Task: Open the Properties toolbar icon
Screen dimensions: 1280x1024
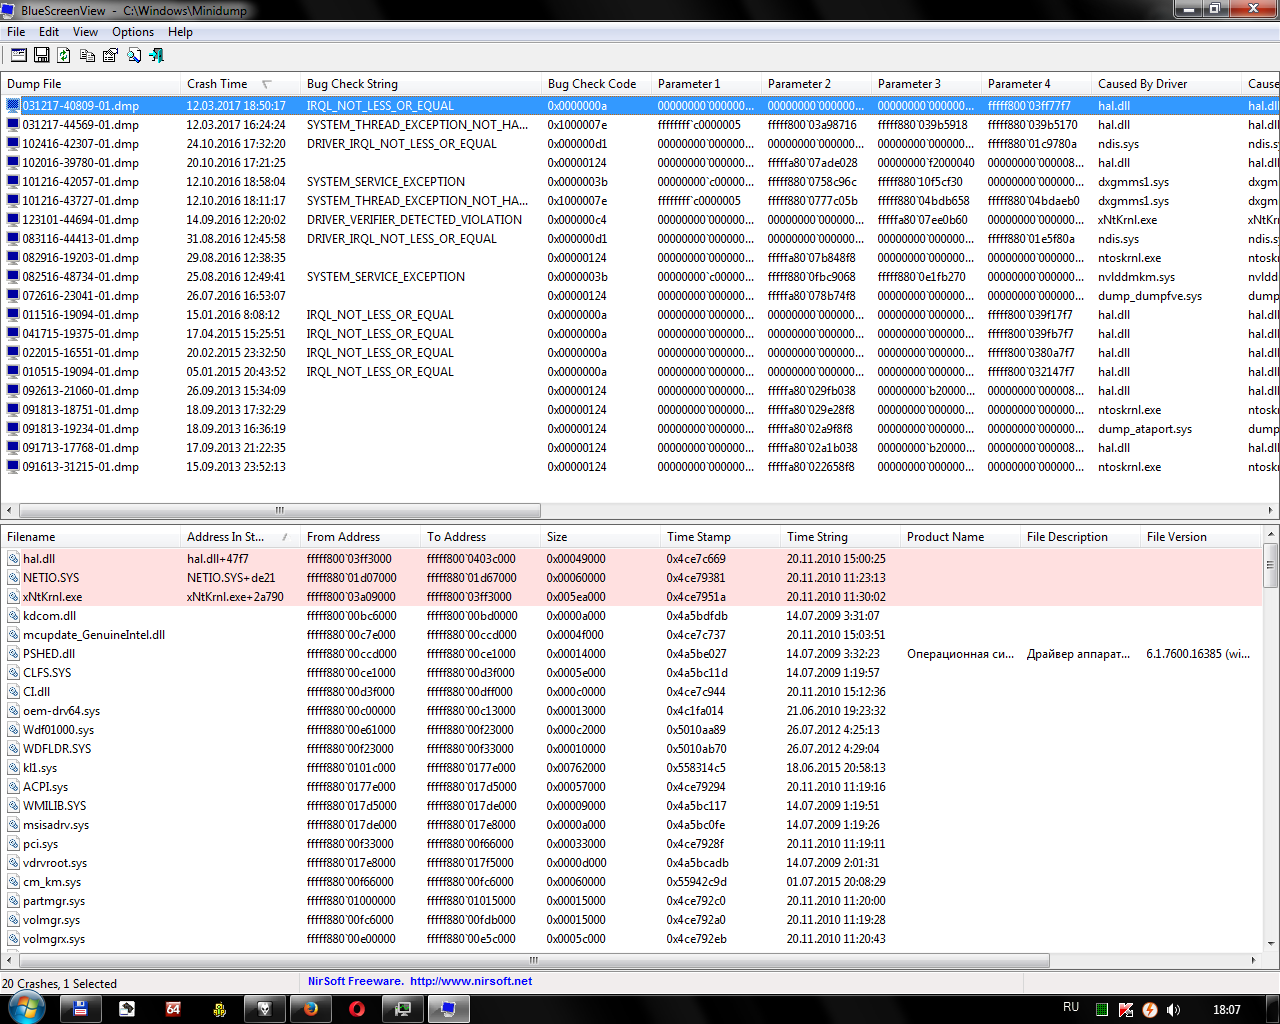Action: (110, 55)
